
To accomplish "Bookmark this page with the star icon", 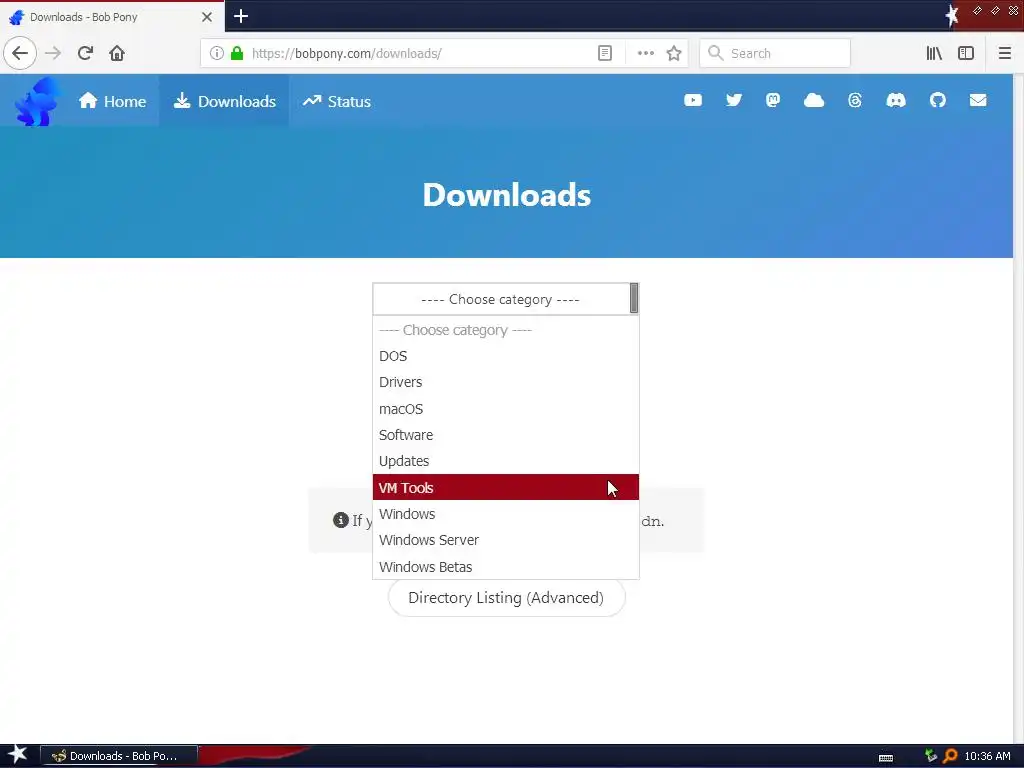I will point(674,53).
